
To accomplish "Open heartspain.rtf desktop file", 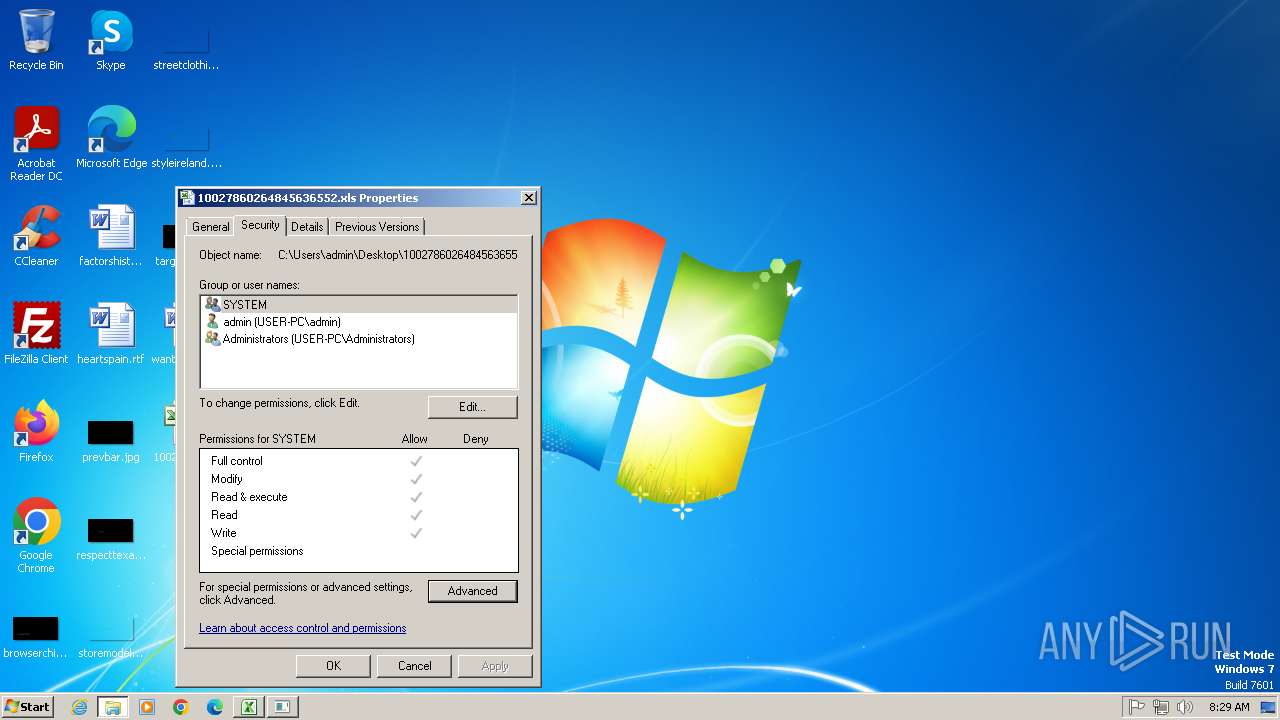I will [x=111, y=333].
